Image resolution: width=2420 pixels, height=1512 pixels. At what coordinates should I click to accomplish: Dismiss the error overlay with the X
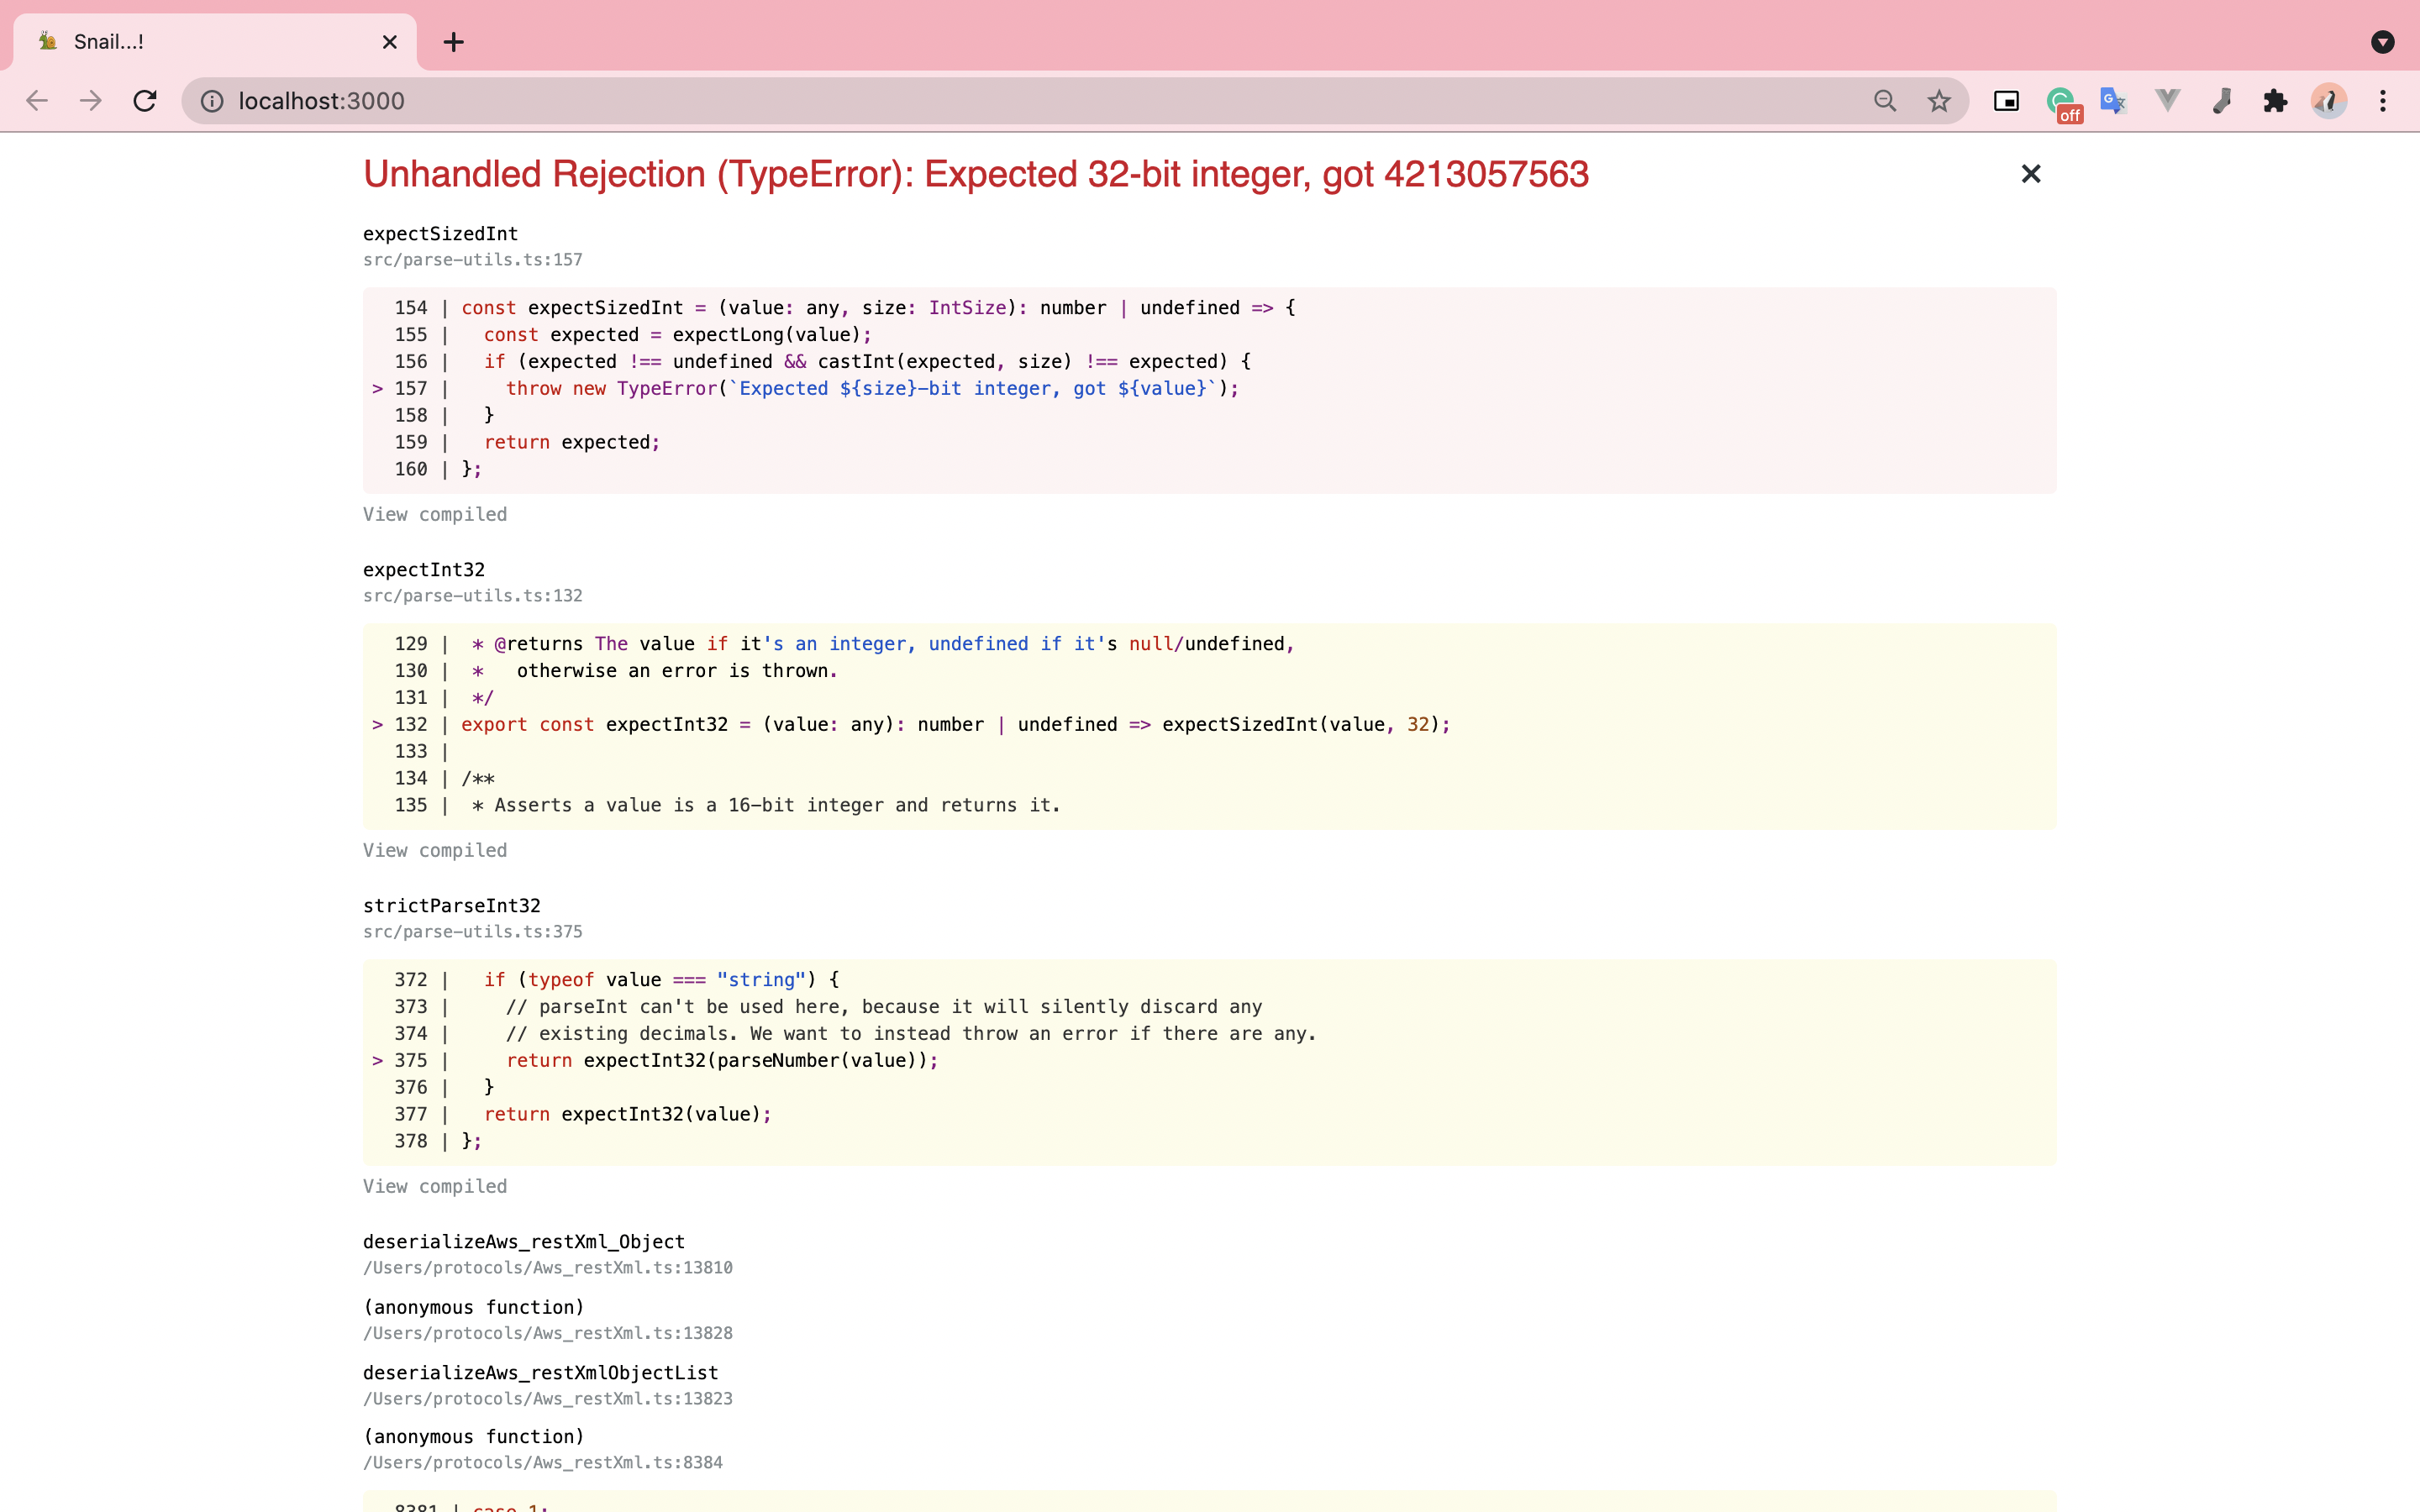[x=2030, y=174]
